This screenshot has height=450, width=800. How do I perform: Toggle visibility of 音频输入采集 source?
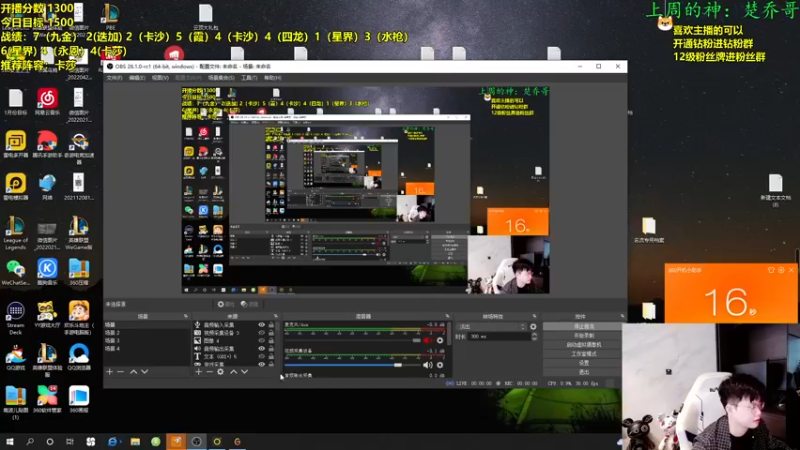(x=261, y=325)
